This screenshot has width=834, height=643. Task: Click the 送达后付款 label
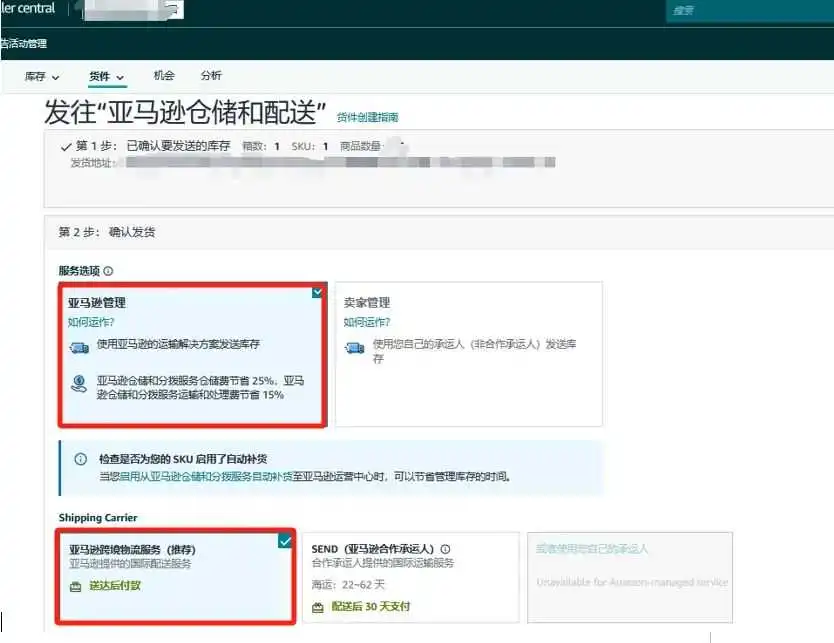(115, 586)
